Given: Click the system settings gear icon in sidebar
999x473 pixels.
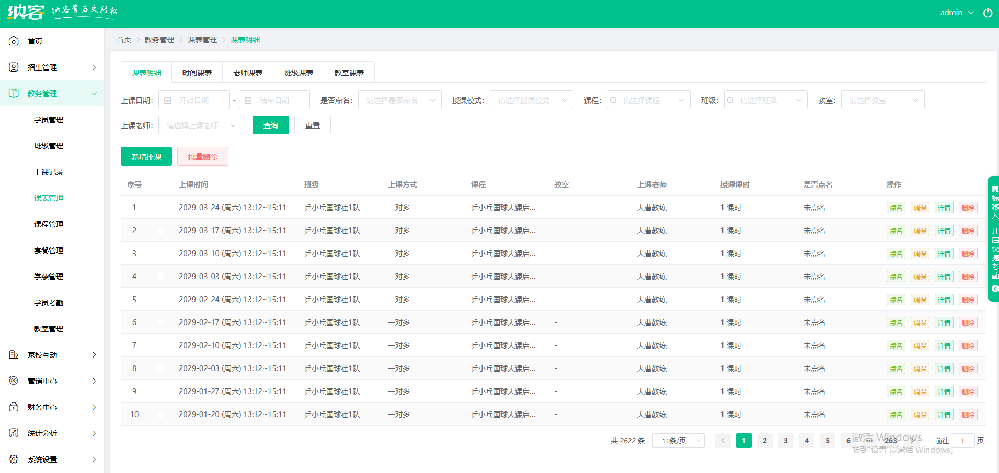Looking at the screenshot, I should click(x=13, y=459).
